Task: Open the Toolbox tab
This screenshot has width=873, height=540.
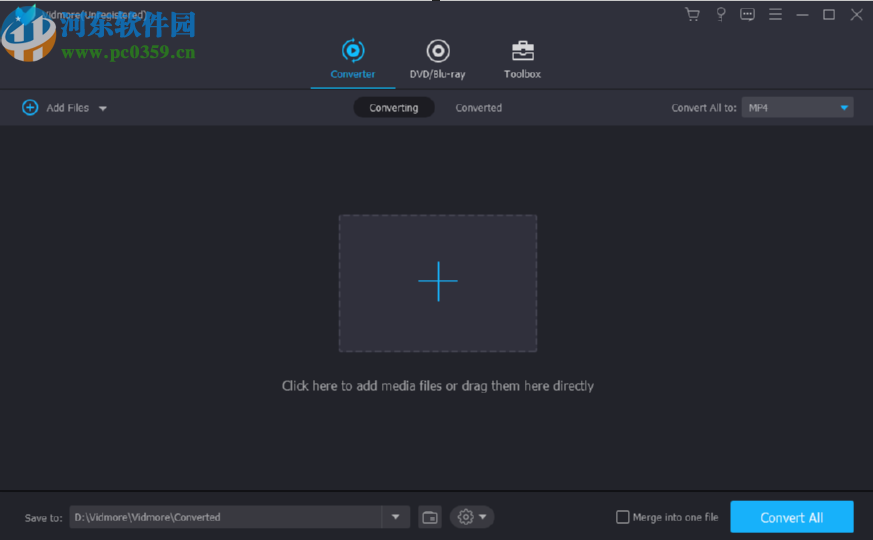Action: coord(522,59)
